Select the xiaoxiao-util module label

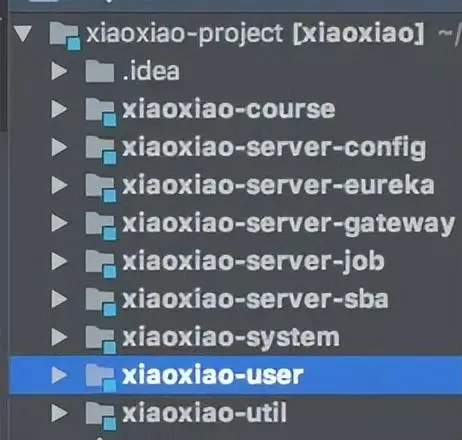pos(204,413)
